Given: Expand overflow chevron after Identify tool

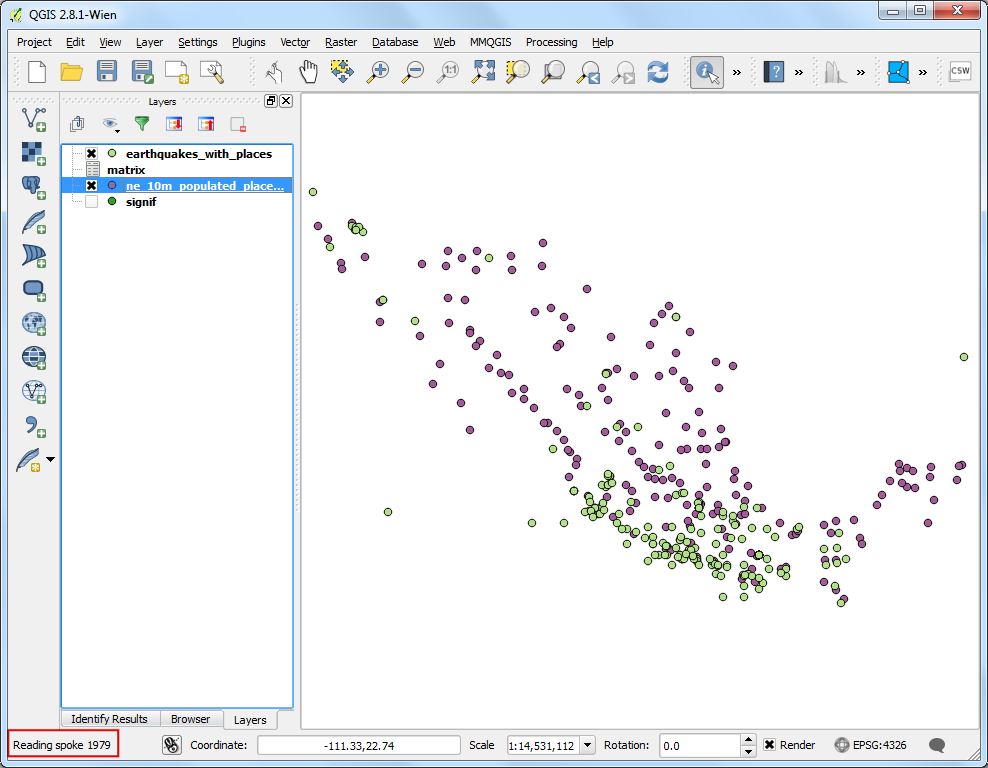Looking at the screenshot, I should pyautogui.click(x=737, y=72).
